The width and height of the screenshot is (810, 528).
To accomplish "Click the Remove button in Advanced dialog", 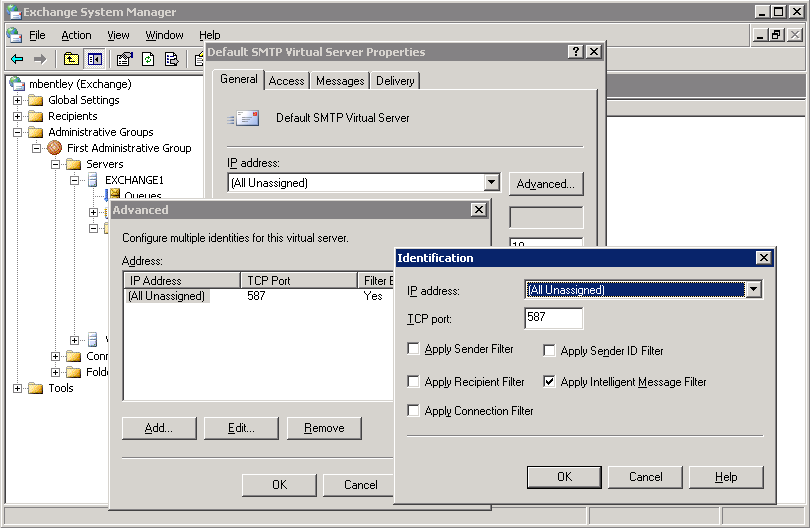I will tap(324, 428).
